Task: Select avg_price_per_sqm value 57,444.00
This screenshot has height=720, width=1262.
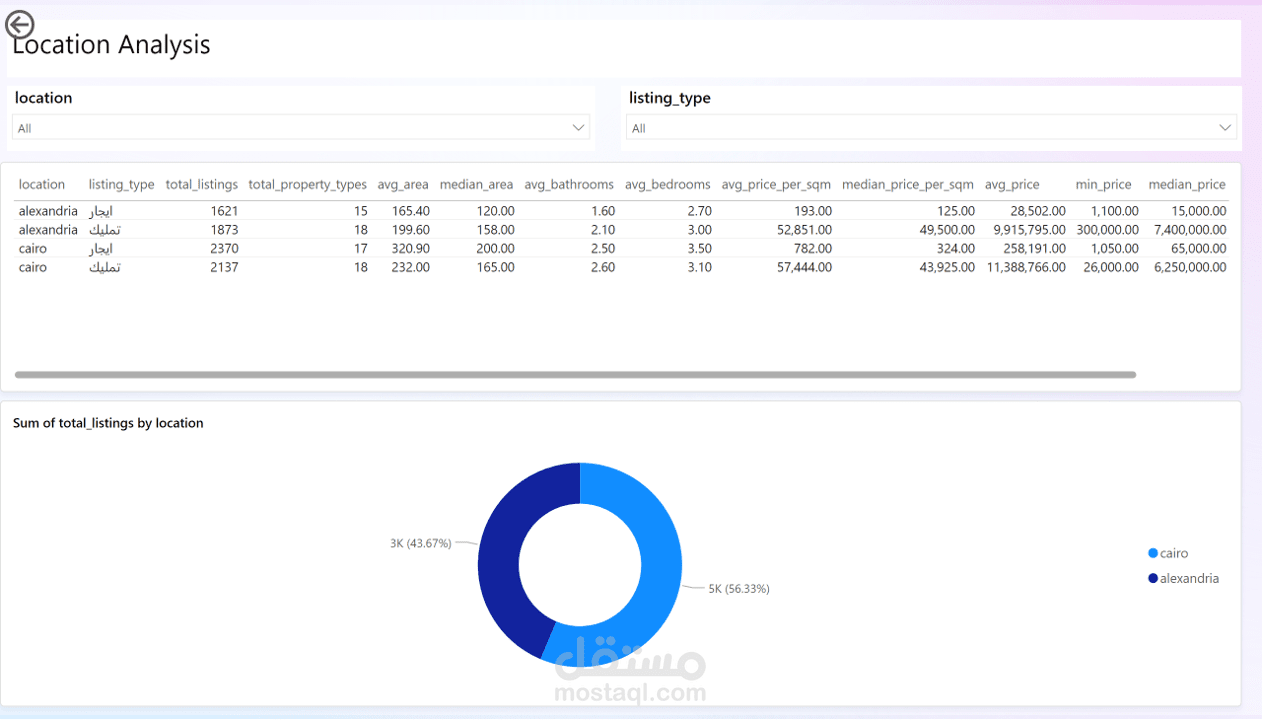Action: click(x=805, y=267)
